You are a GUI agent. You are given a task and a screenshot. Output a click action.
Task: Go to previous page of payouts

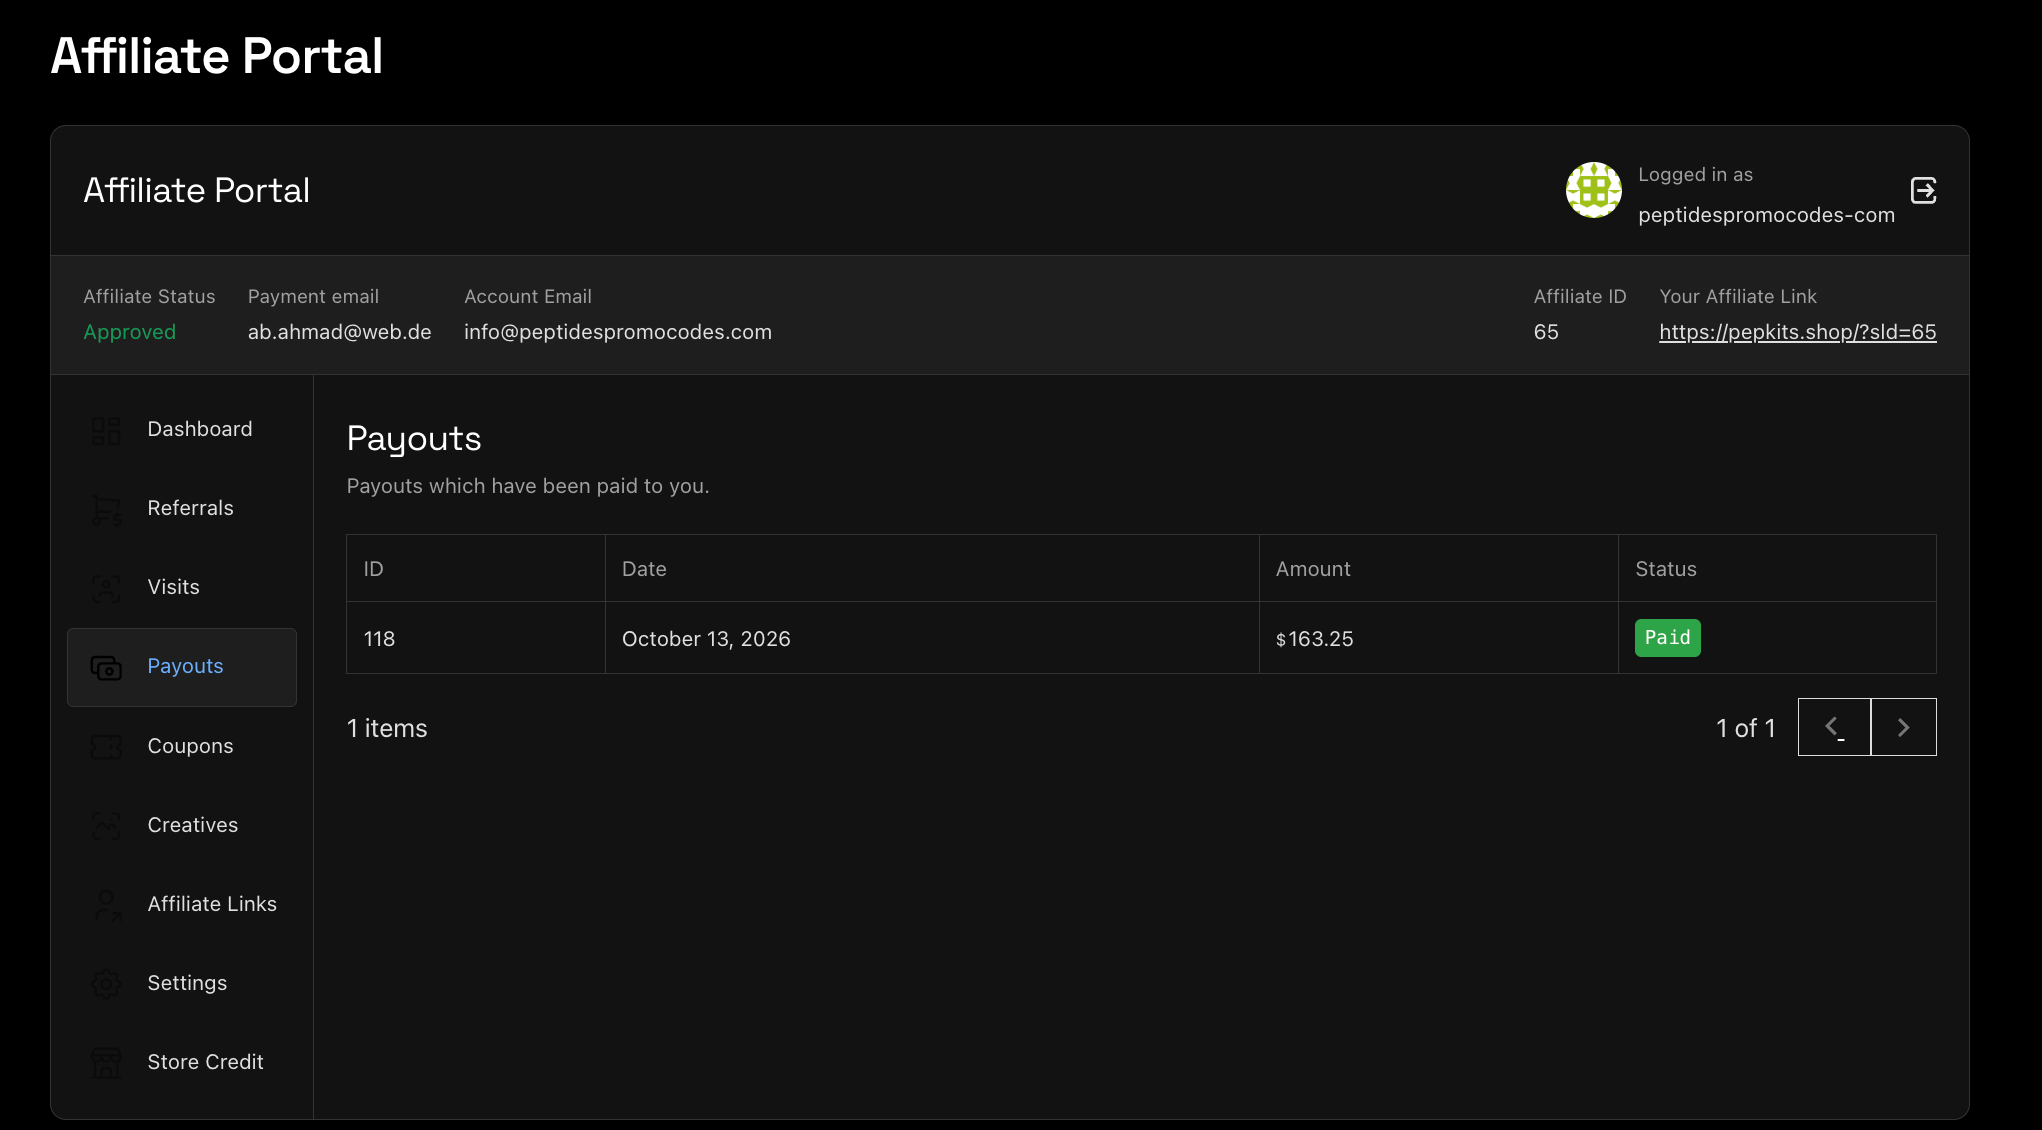point(1834,727)
